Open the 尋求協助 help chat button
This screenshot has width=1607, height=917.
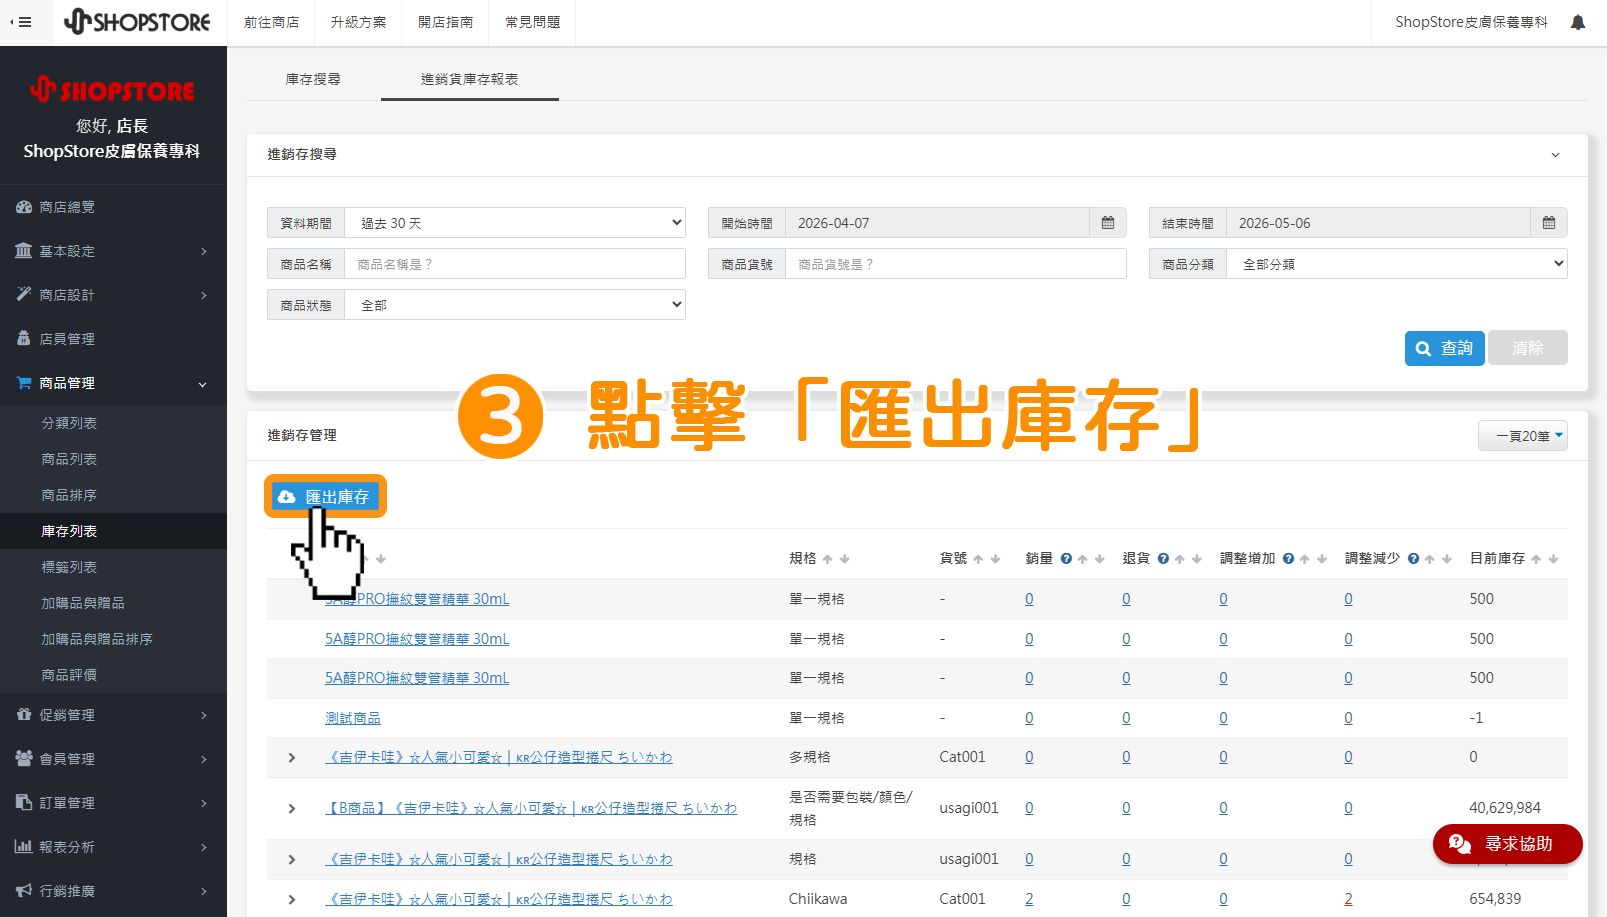pyautogui.click(x=1508, y=844)
